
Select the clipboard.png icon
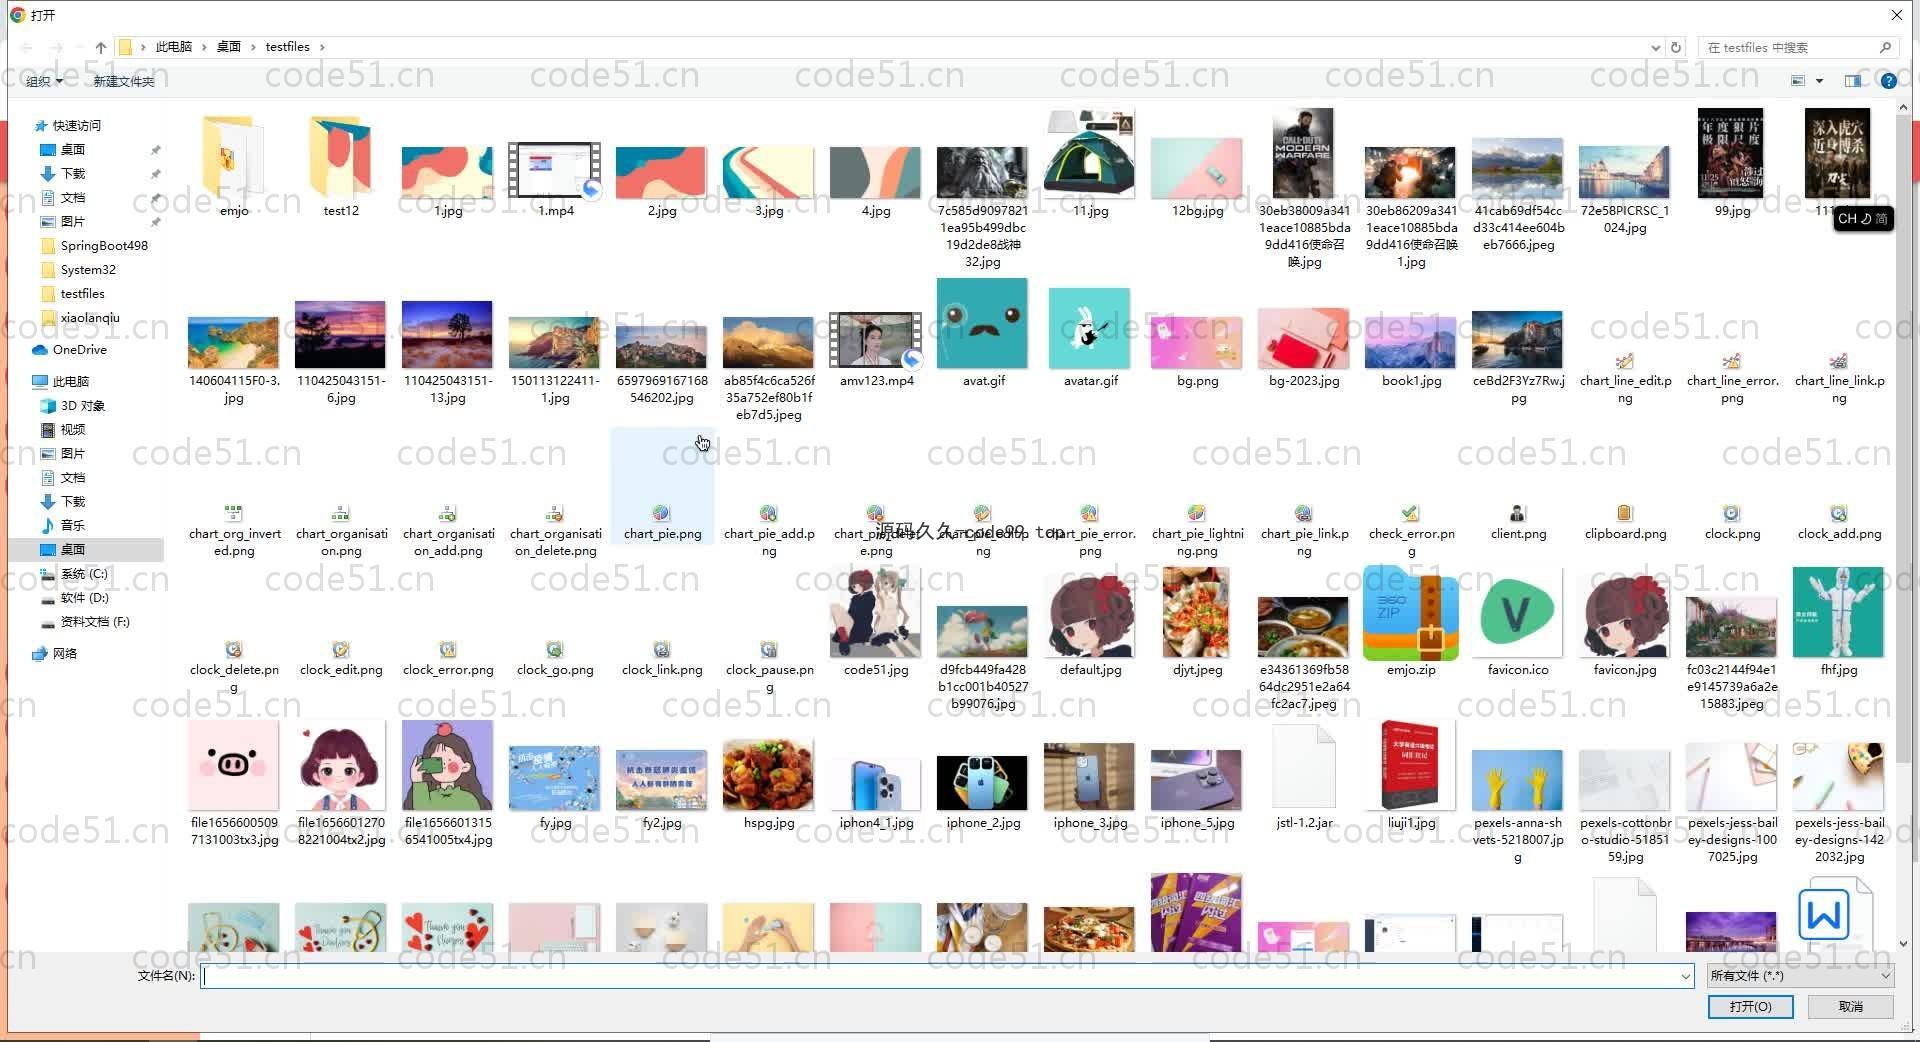click(x=1625, y=513)
